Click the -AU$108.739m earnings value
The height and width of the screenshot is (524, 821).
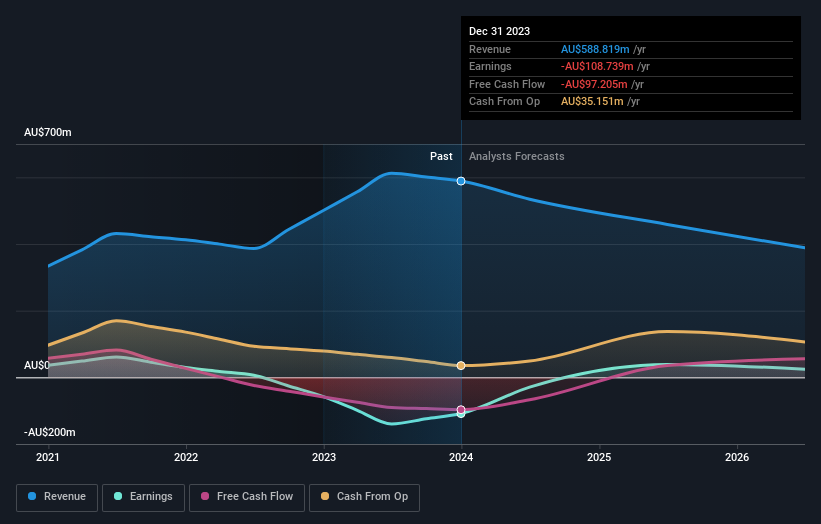[597, 66]
